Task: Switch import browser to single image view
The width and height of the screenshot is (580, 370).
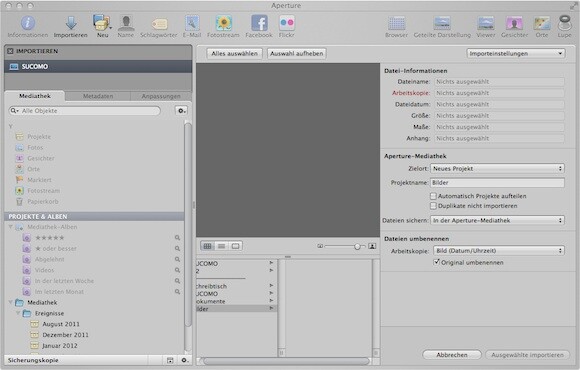Action: 235,246
